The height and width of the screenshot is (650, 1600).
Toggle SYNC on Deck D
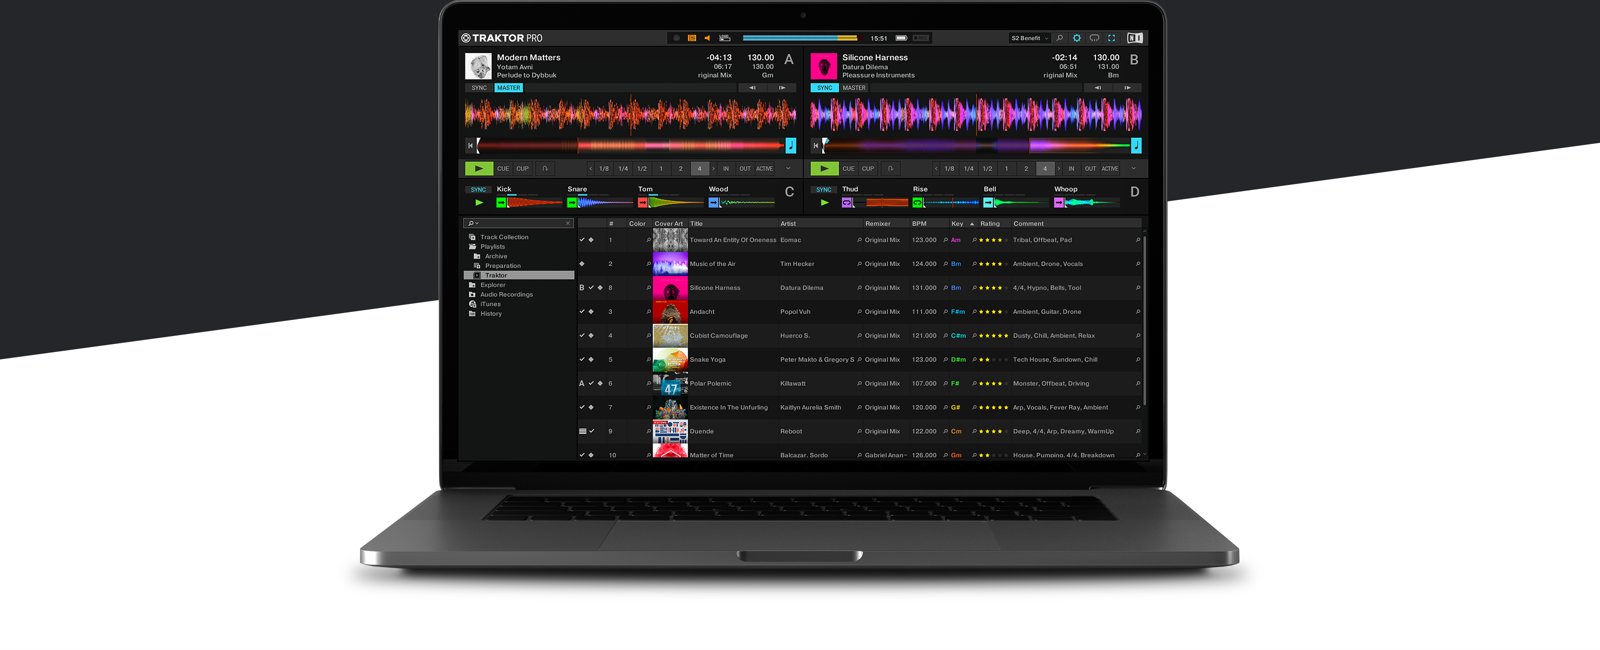click(x=823, y=189)
